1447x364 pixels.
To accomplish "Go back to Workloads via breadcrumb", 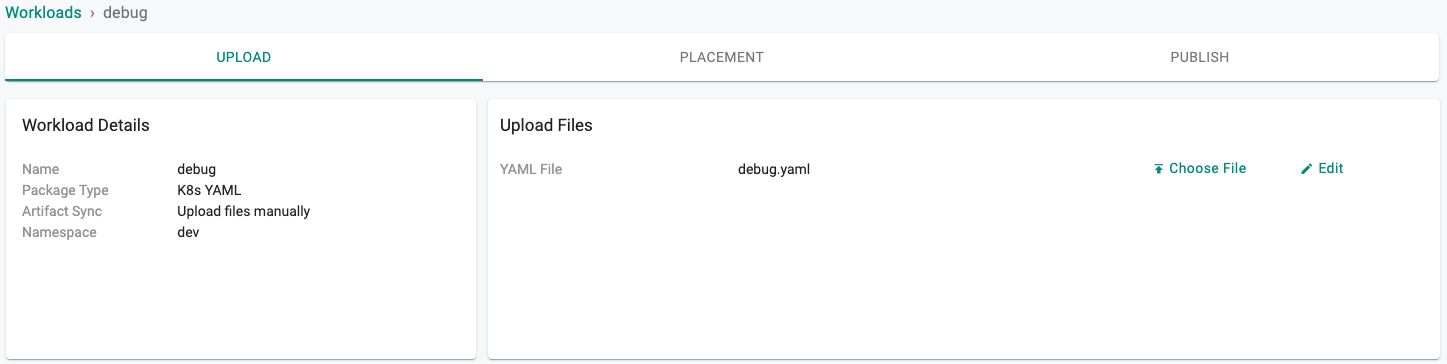I will click(x=43, y=13).
